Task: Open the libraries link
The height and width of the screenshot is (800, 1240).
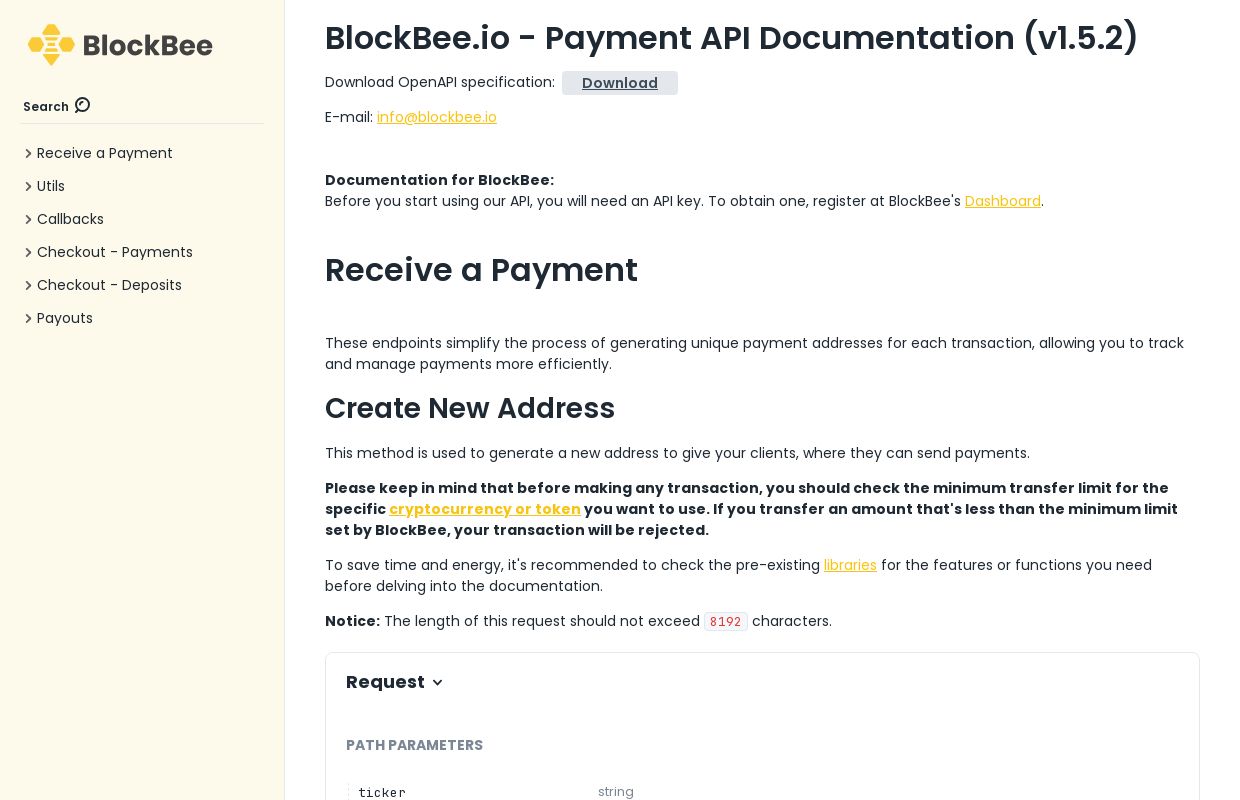Action: (850, 565)
